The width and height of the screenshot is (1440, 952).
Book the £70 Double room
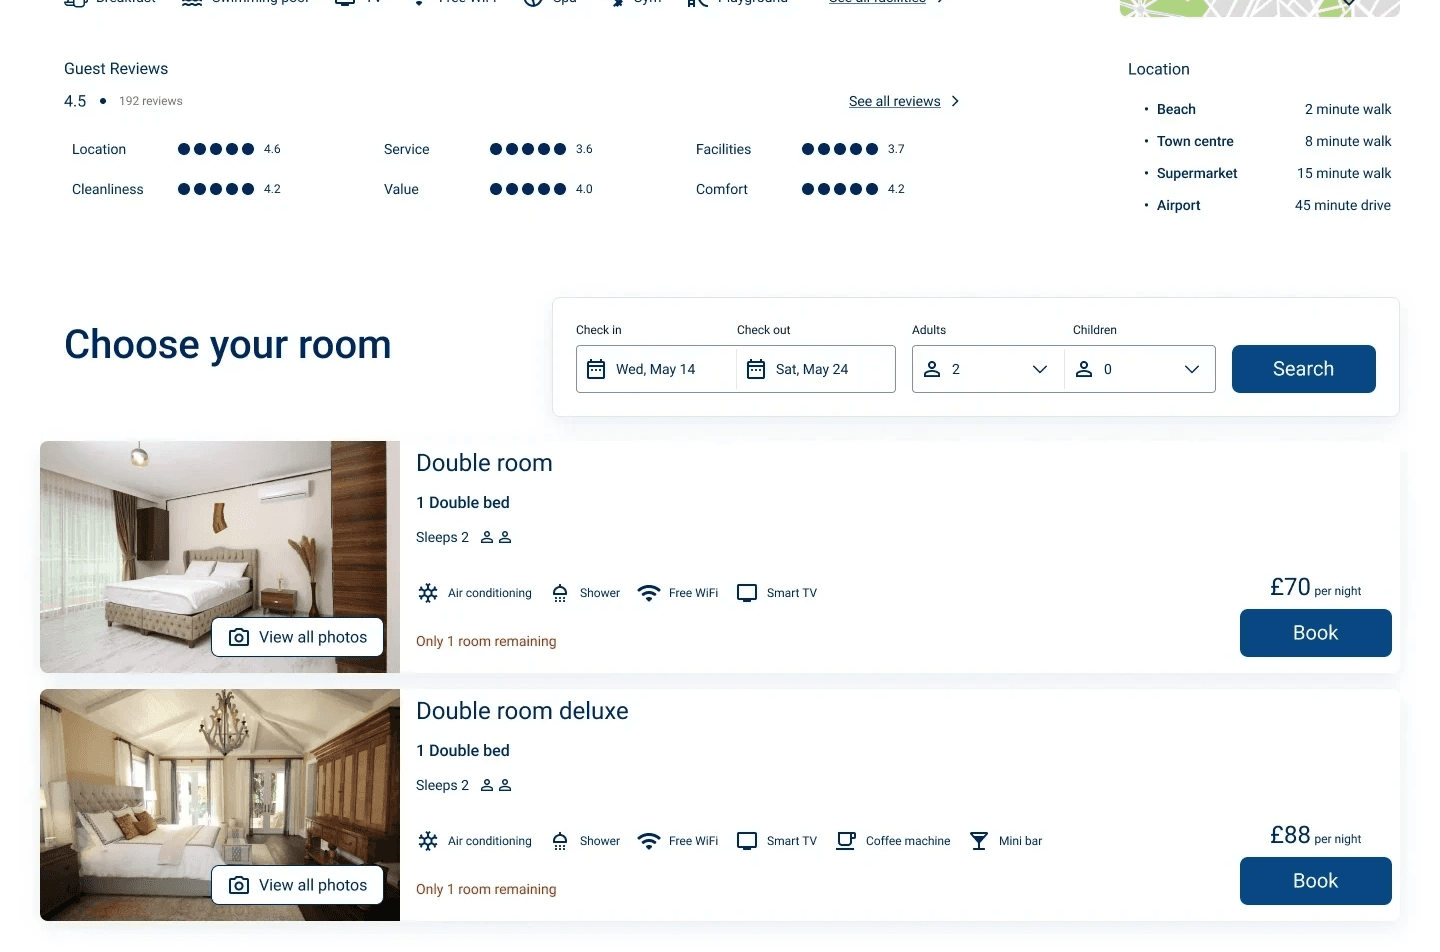pyautogui.click(x=1316, y=633)
